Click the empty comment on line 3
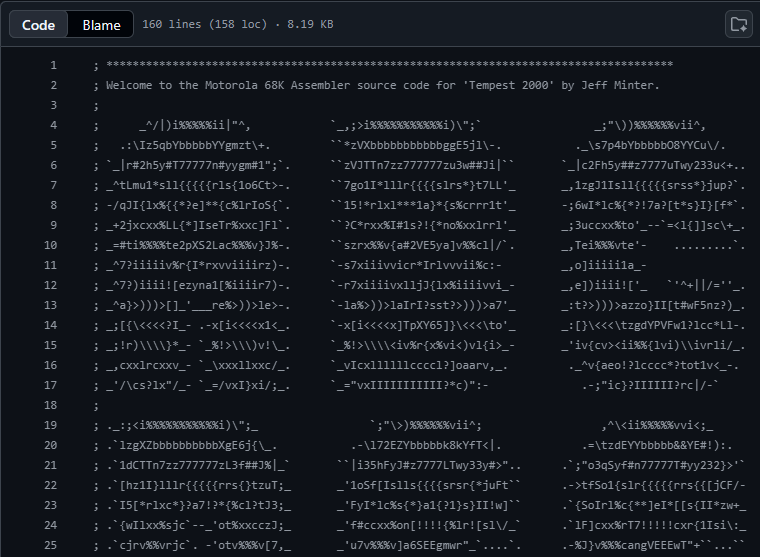Image resolution: width=760 pixels, height=557 pixels. pos(96,105)
